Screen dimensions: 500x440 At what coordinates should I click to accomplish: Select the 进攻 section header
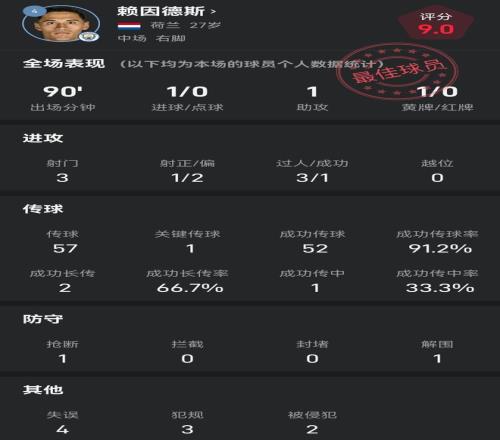[x=43, y=138]
